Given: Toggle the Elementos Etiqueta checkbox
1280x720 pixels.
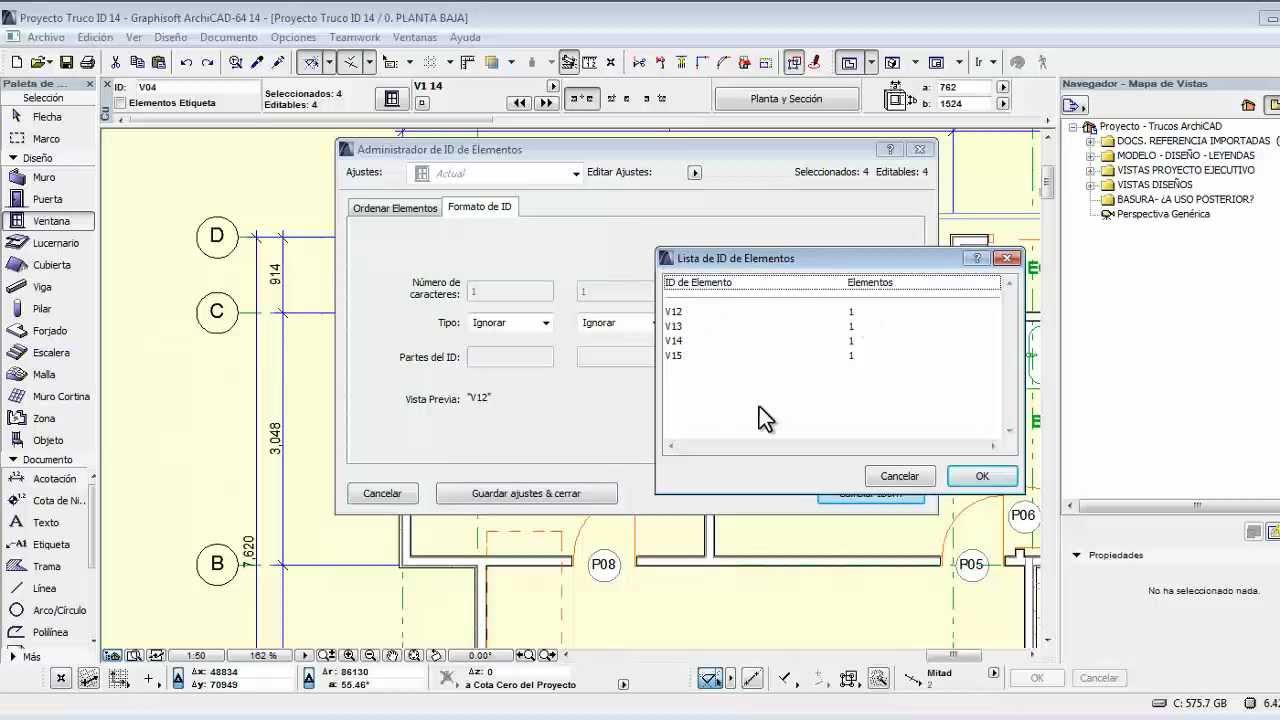Looking at the screenshot, I should [x=120, y=103].
